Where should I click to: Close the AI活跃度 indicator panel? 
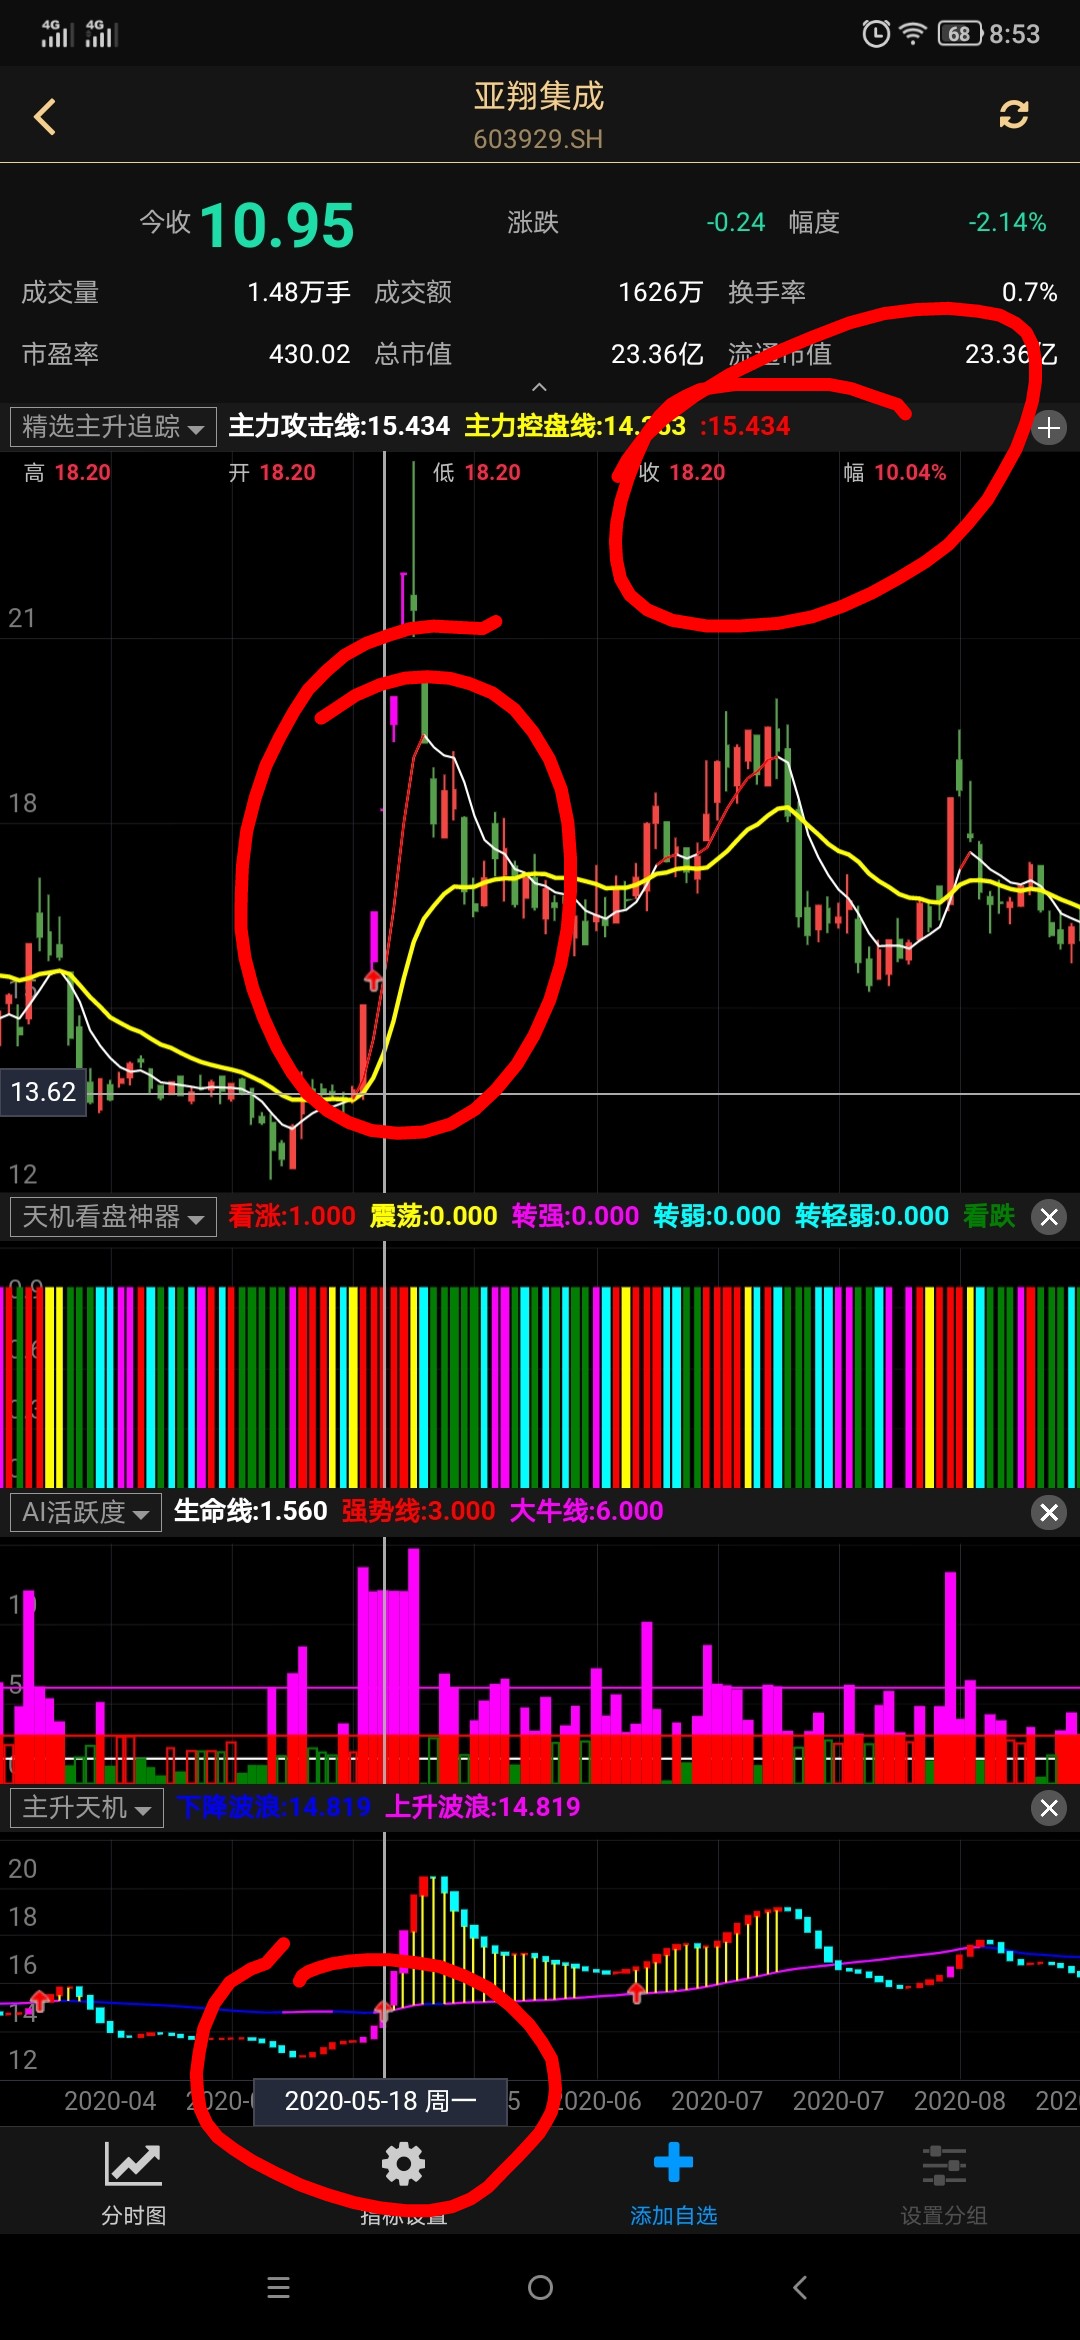point(1049,1513)
